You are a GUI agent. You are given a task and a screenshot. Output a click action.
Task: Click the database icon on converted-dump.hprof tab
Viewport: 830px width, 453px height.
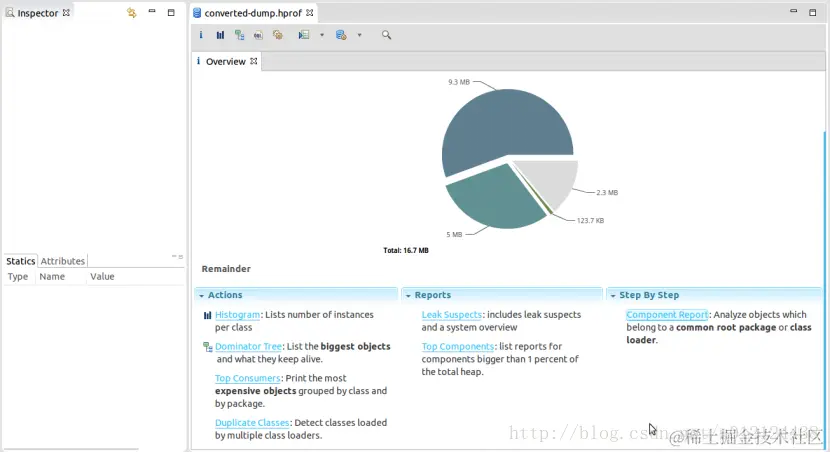[197, 13]
